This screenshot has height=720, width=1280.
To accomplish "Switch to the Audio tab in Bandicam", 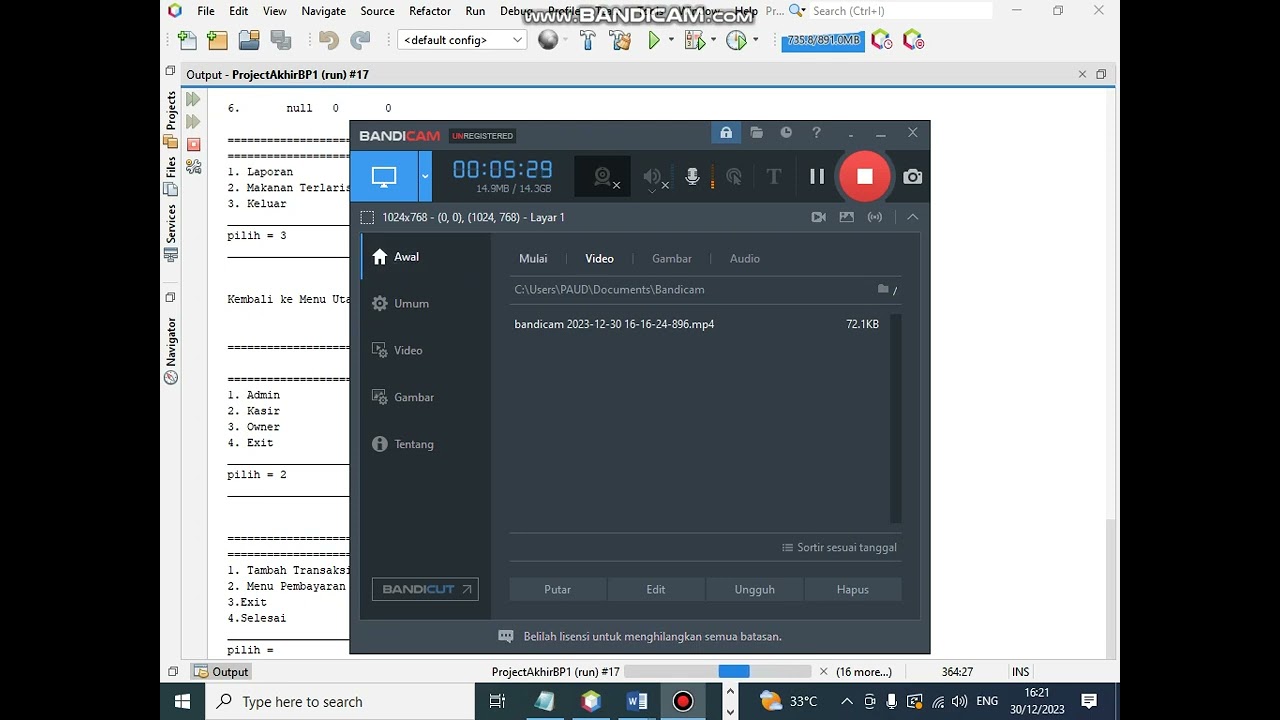I will (x=745, y=259).
